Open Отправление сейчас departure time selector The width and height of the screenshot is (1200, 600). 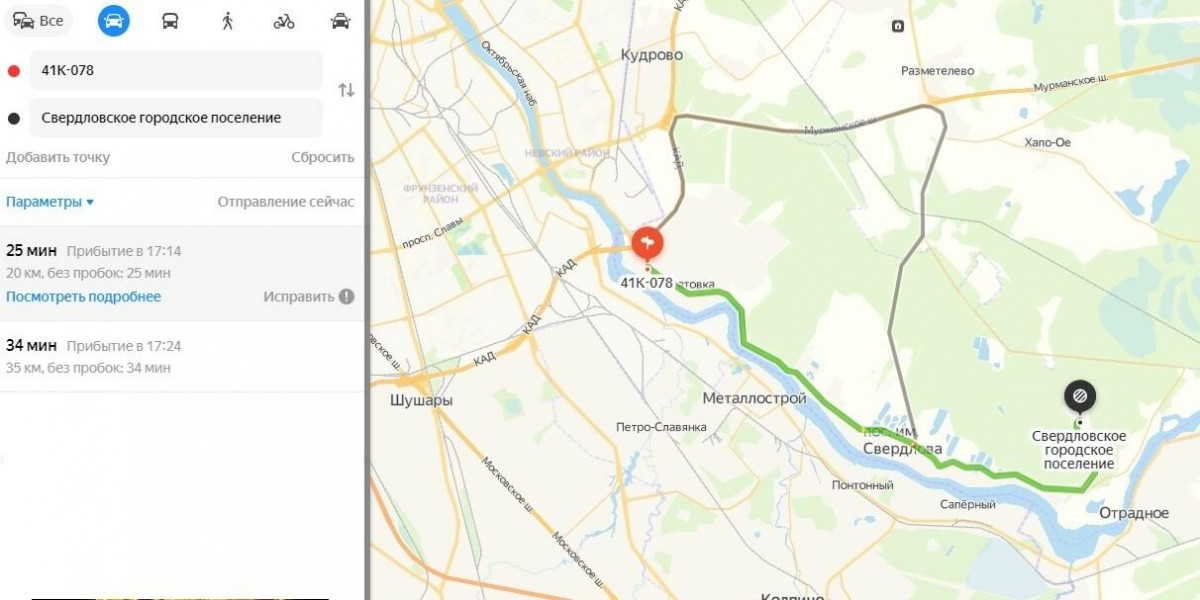click(x=286, y=202)
